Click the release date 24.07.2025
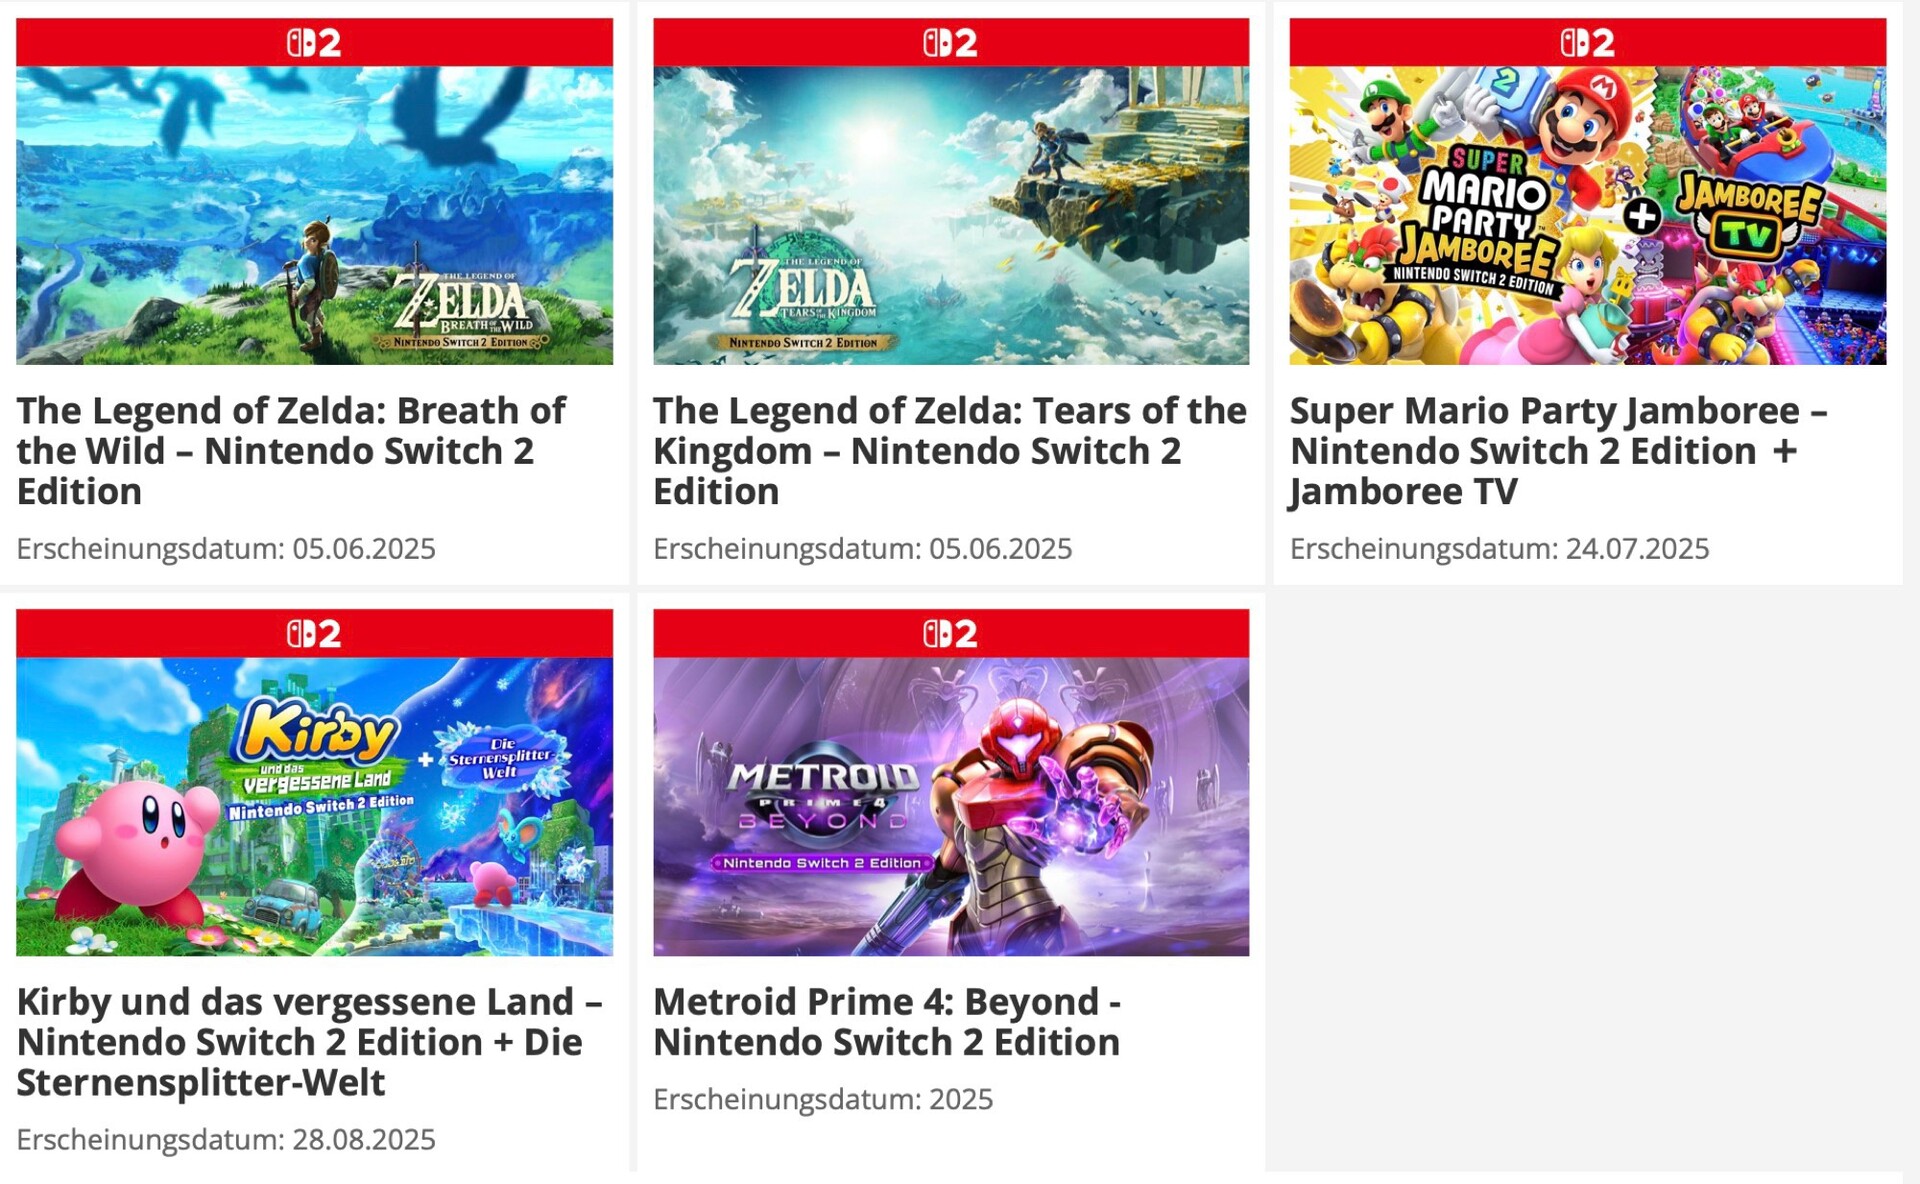This screenshot has width=1920, height=1184. coord(1499,549)
